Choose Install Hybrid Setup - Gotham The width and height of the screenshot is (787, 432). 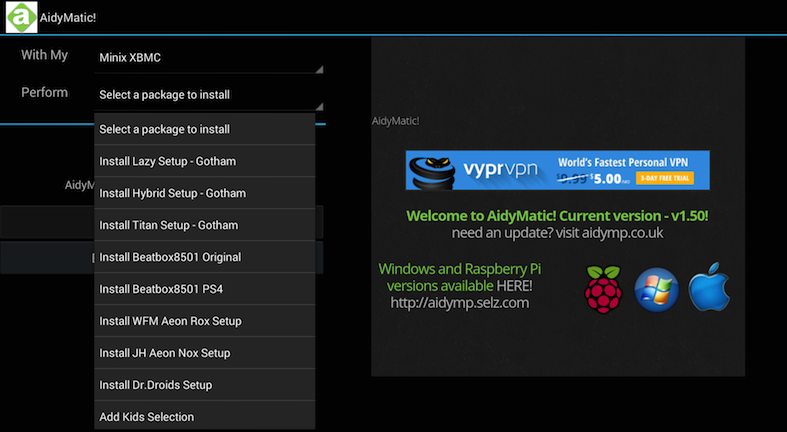[x=204, y=193]
